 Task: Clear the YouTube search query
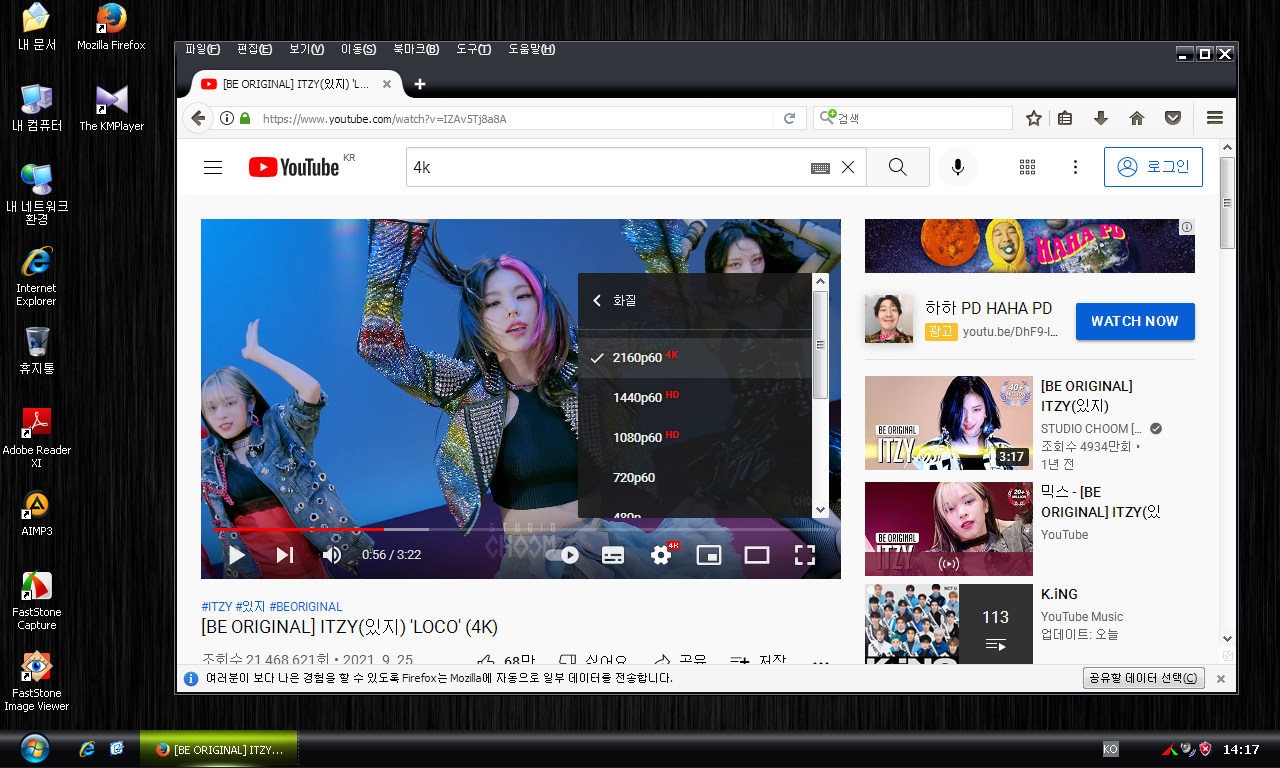point(848,167)
